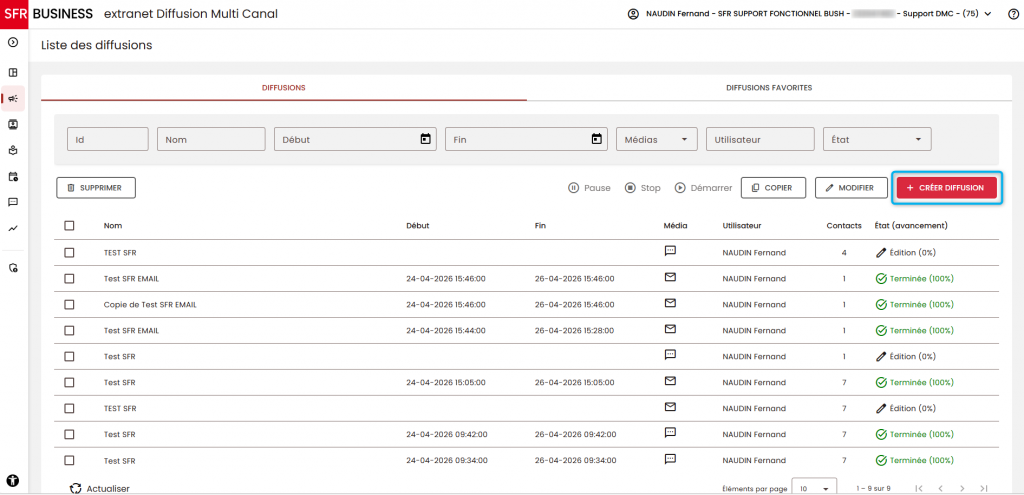Click into the Id filter field
1024x495 pixels.
point(108,139)
